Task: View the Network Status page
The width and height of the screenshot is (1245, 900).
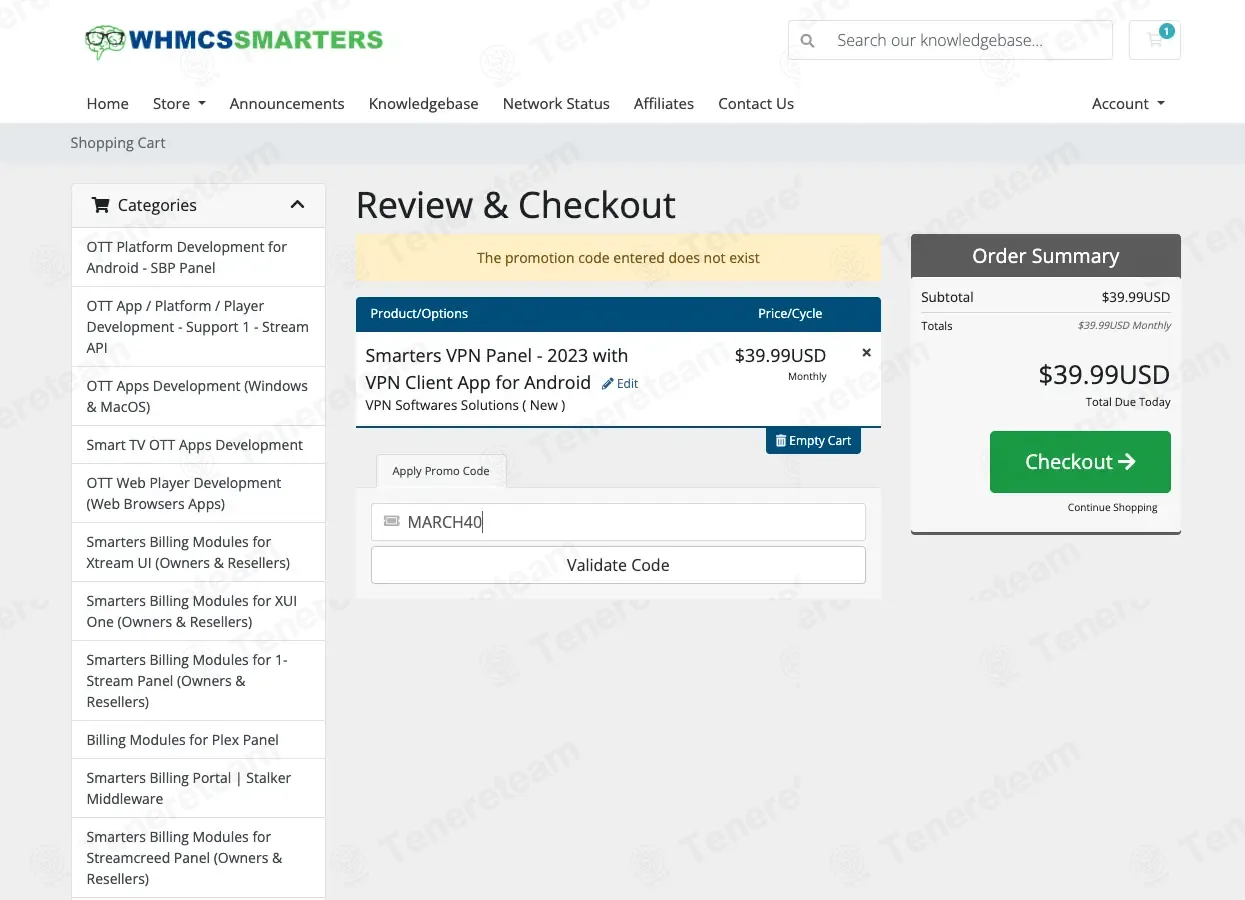Action: pyautogui.click(x=556, y=104)
